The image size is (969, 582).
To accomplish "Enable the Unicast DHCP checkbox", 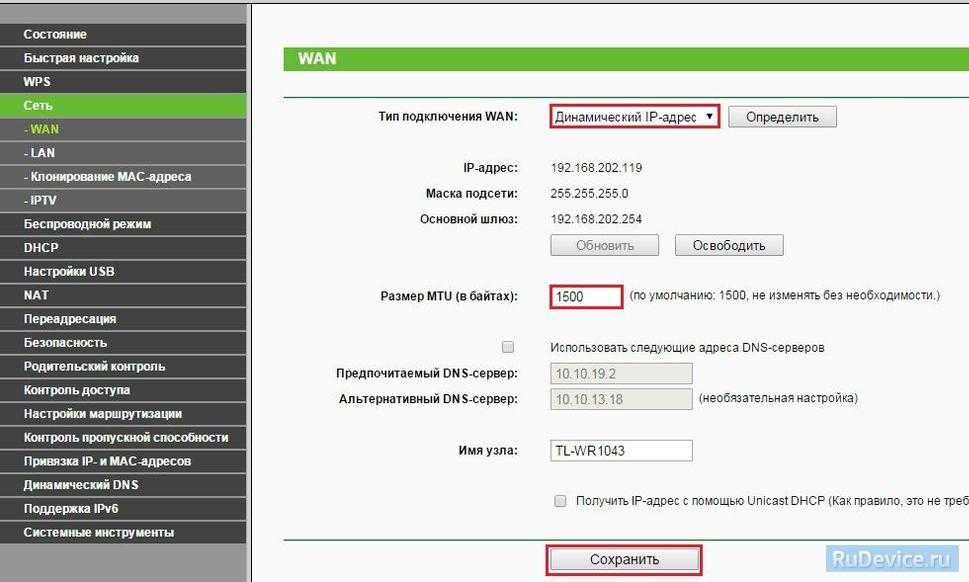I will pyautogui.click(x=560, y=501).
